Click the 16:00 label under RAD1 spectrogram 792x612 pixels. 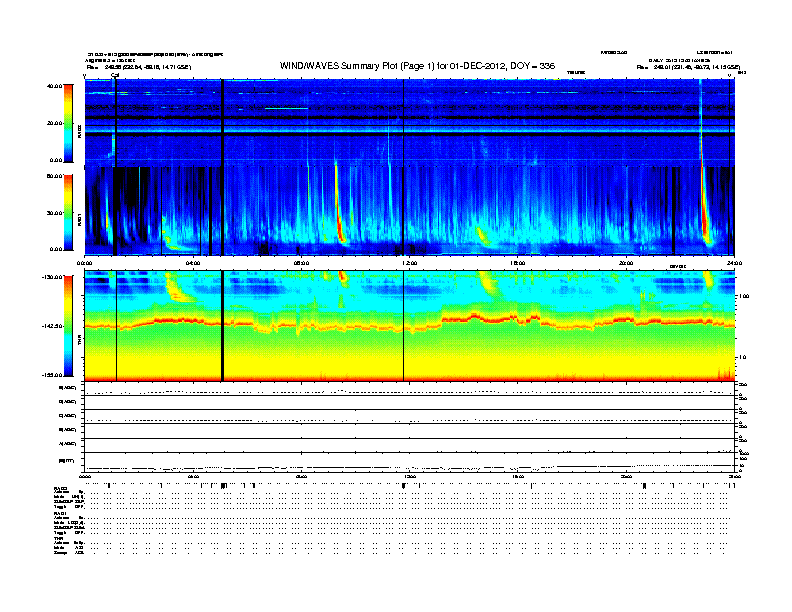(518, 263)
